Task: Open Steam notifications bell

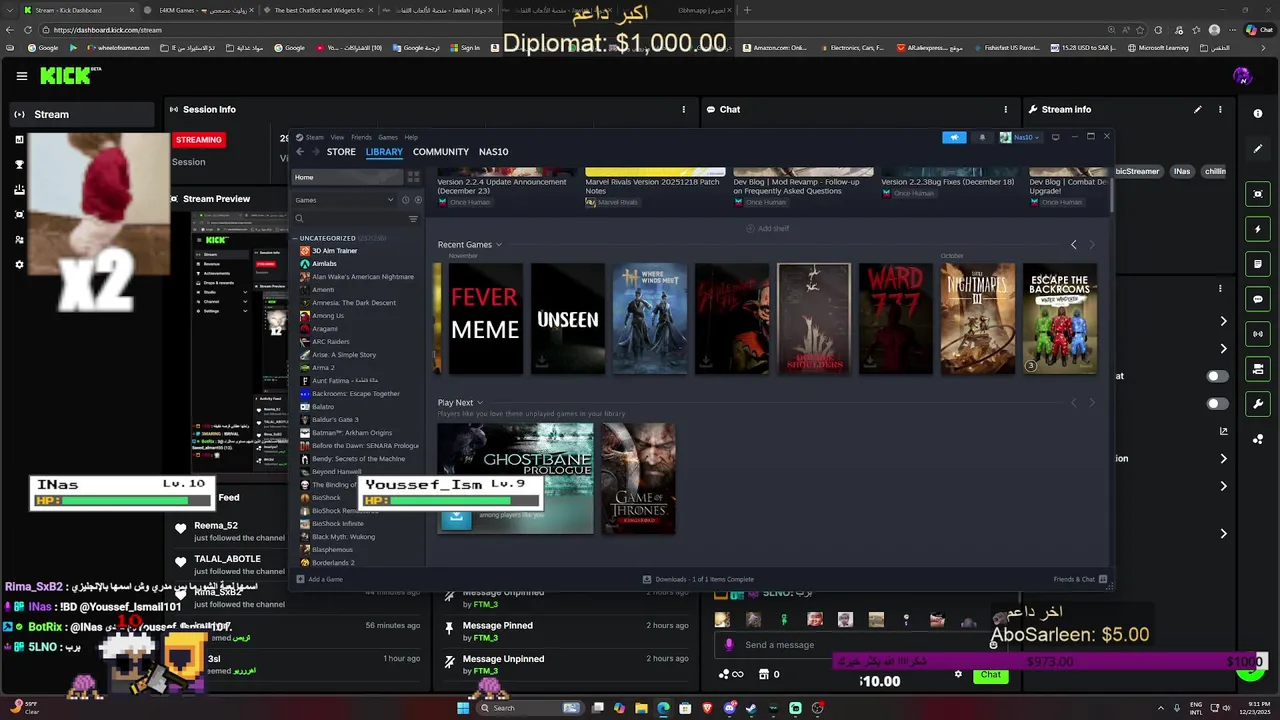Action: click(x=982, y=137)
